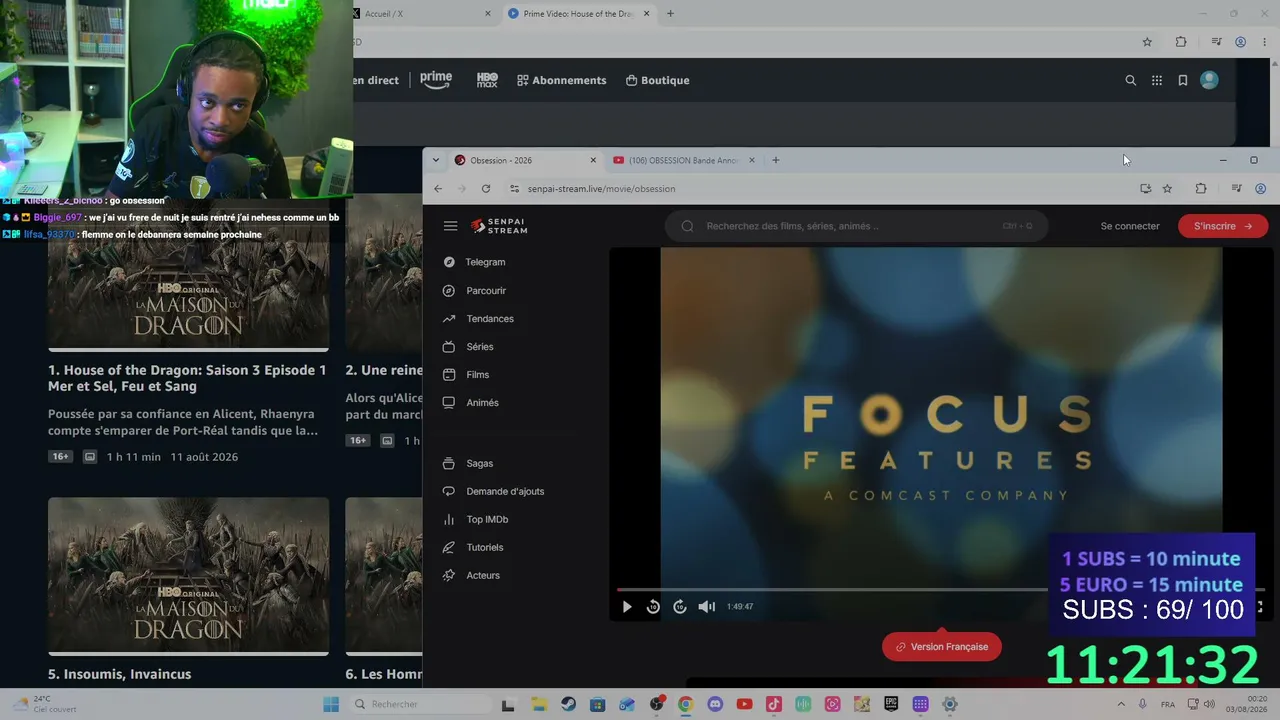The width and height of the screenshot is (1280, 720).
Task: Switch to the OBSESSION Bande Annonce YouTube tab
Action: pyautogui.click(x=685, y=160)
